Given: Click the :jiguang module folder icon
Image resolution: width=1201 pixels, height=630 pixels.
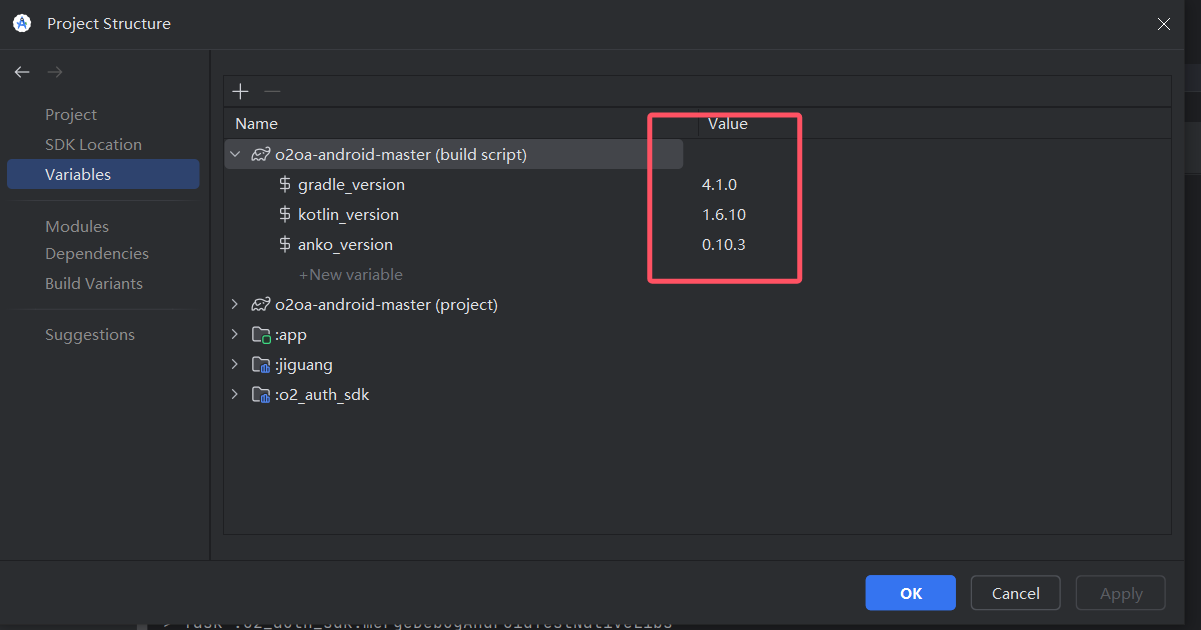Looking at the screenshot, I should [262, 365].
